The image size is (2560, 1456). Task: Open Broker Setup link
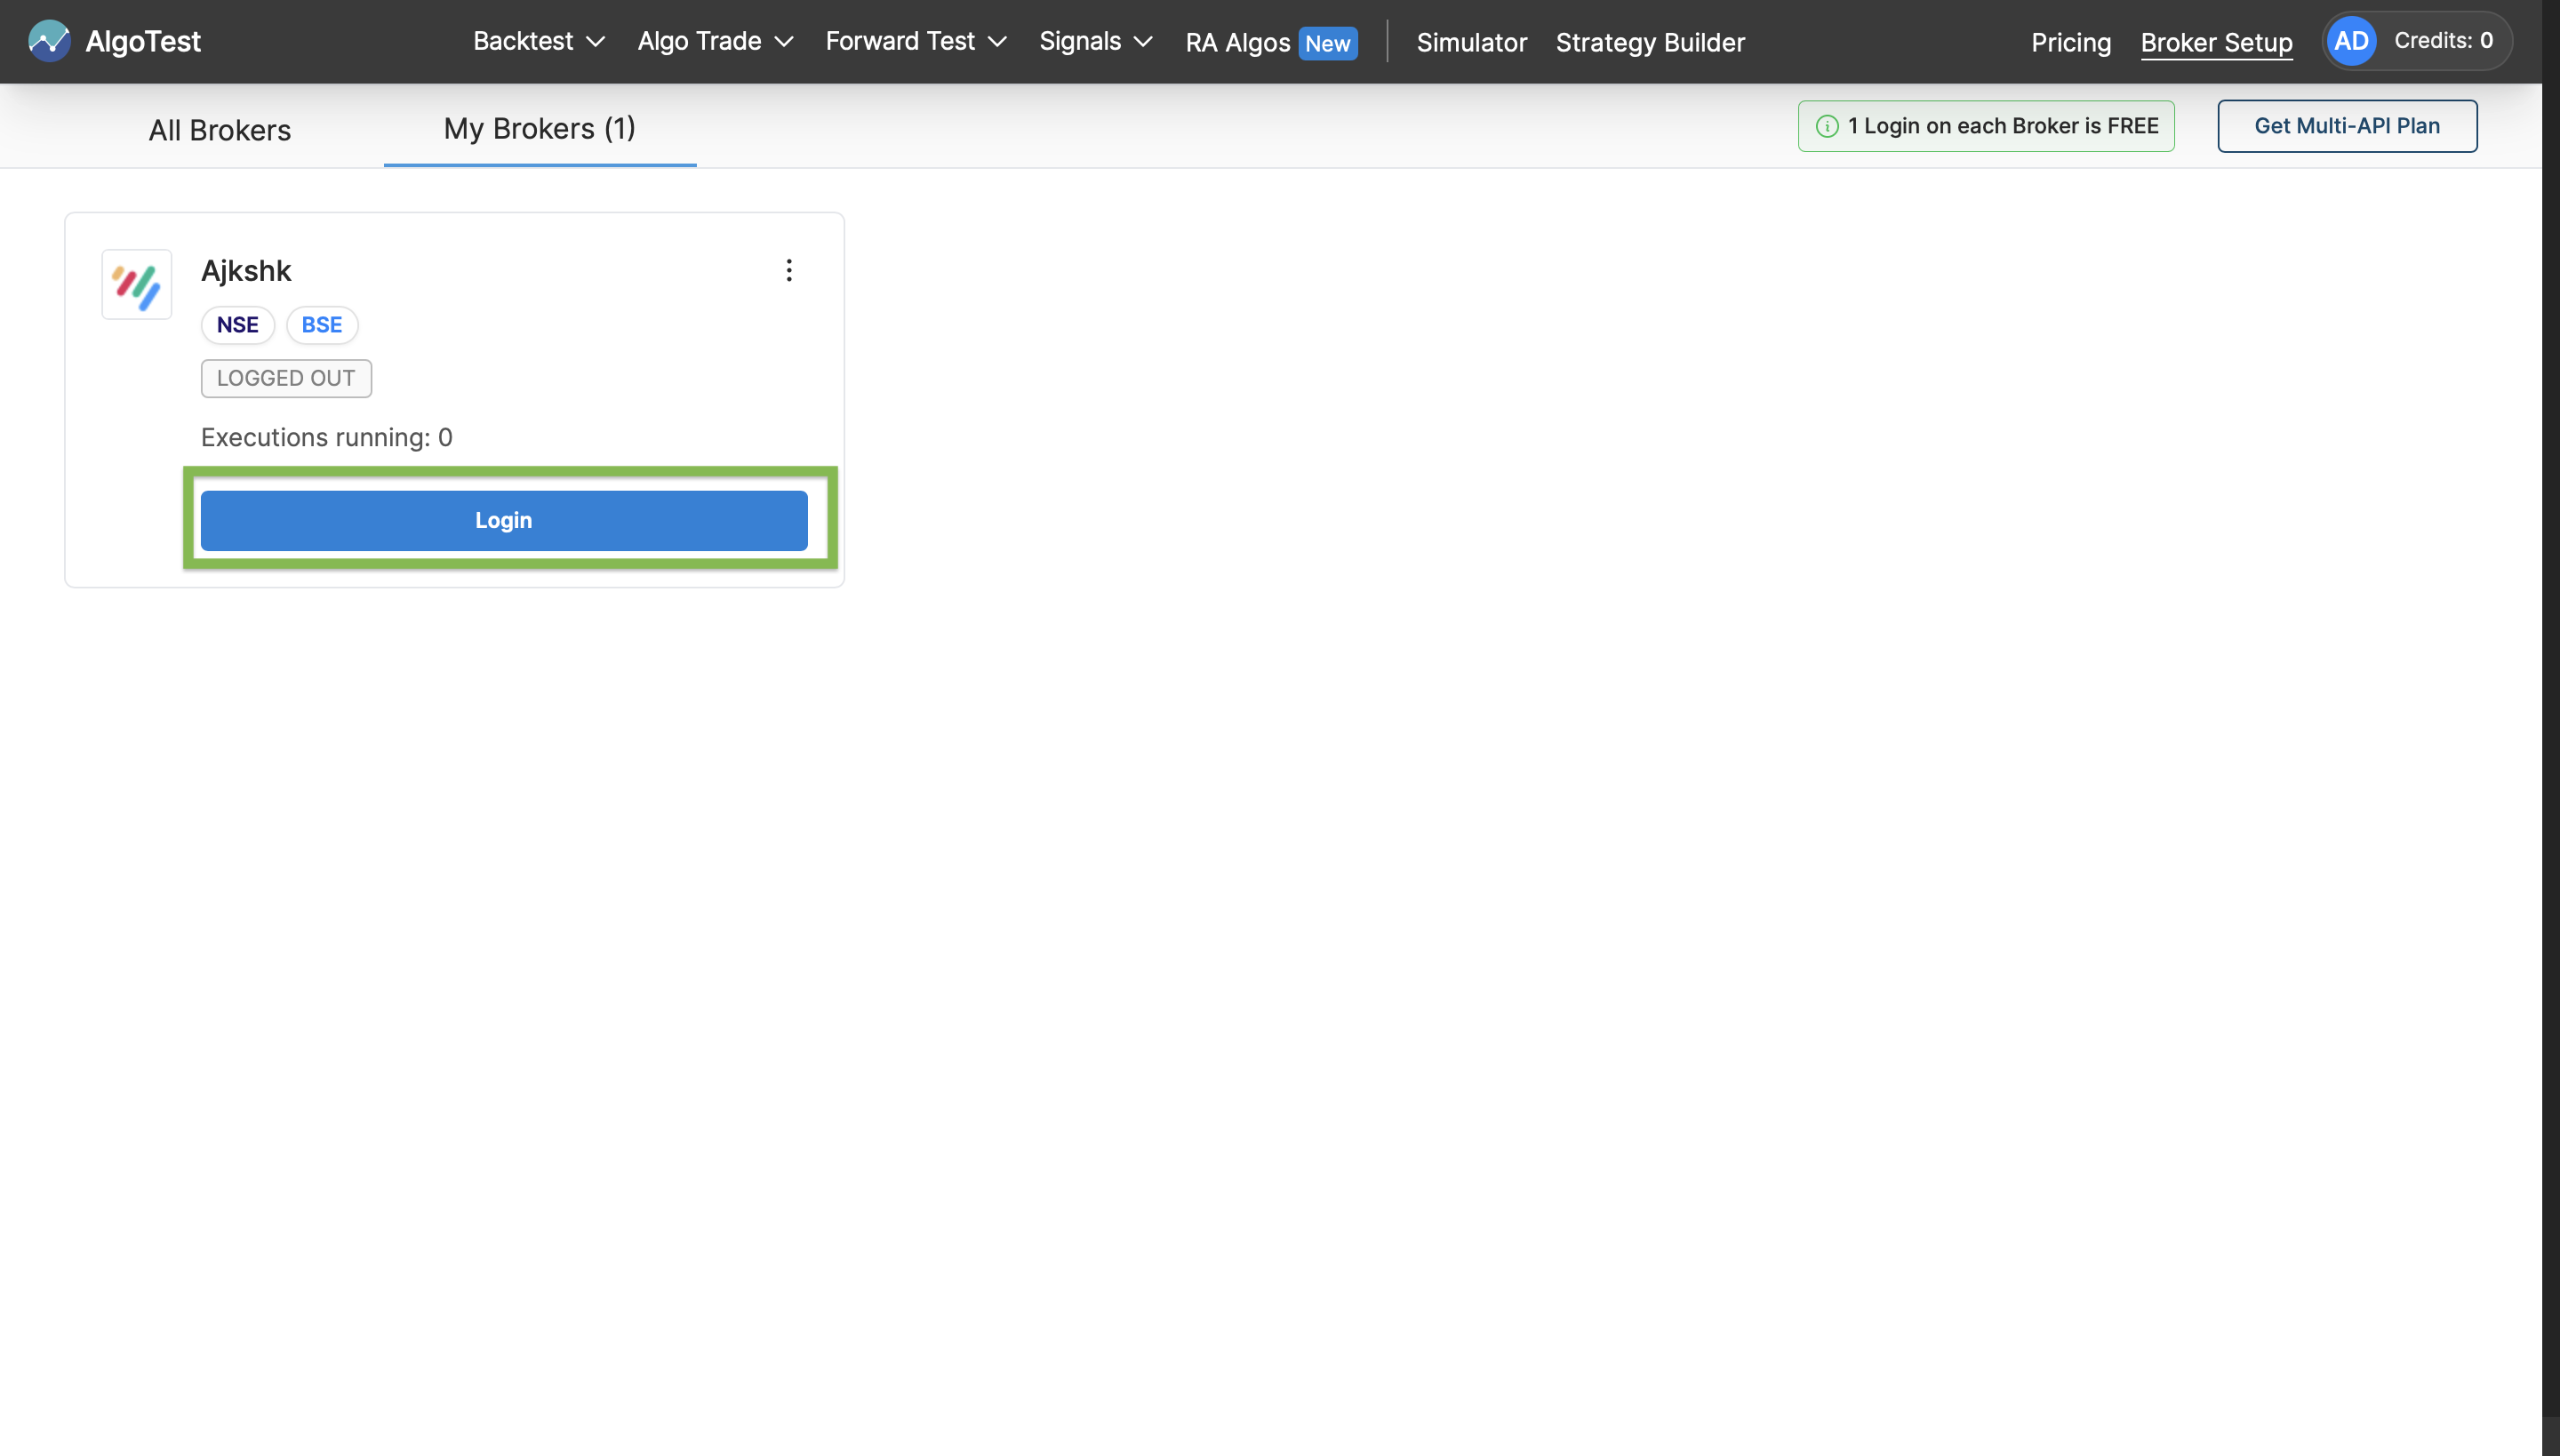point(2216,42)
